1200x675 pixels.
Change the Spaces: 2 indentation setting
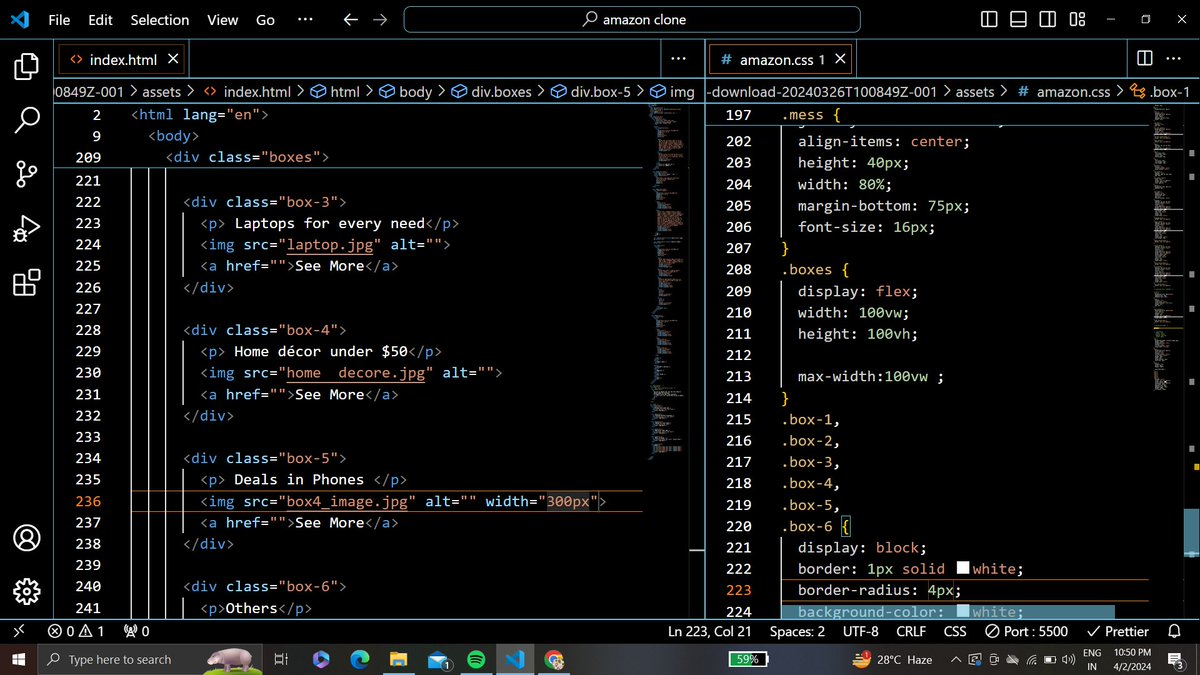point(797,631)
